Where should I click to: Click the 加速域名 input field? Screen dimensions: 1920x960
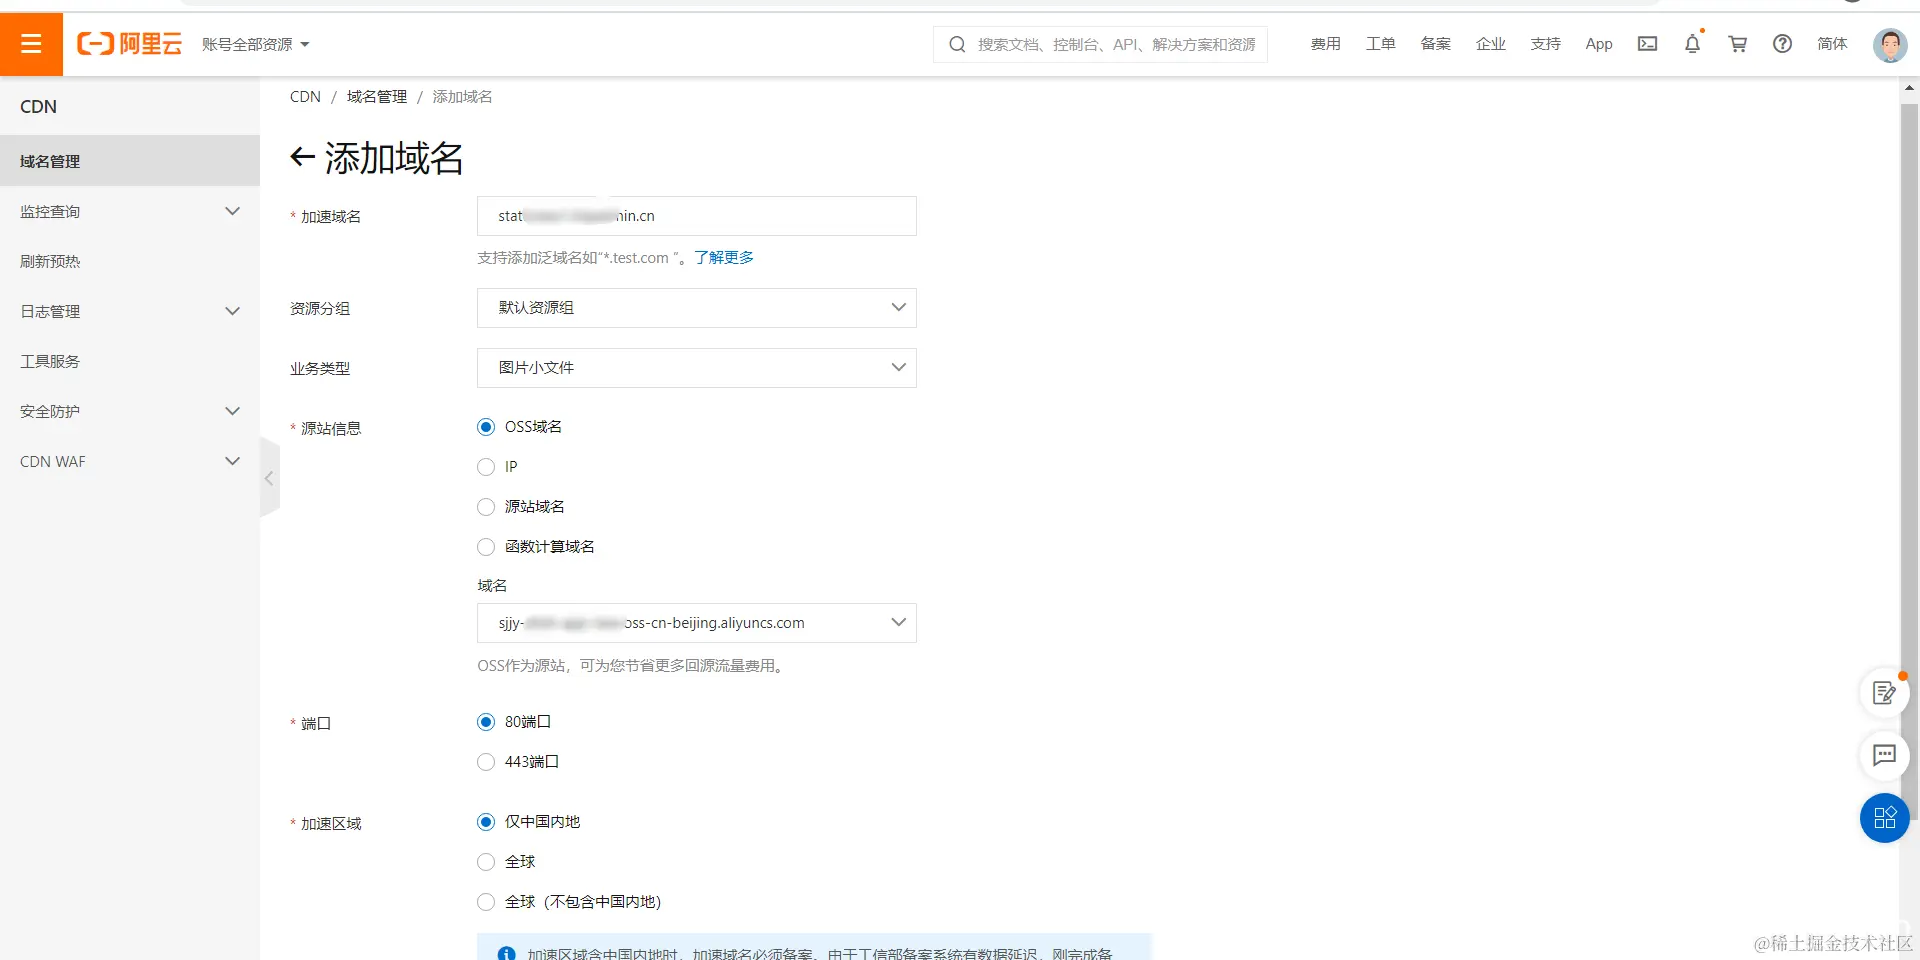696,216
